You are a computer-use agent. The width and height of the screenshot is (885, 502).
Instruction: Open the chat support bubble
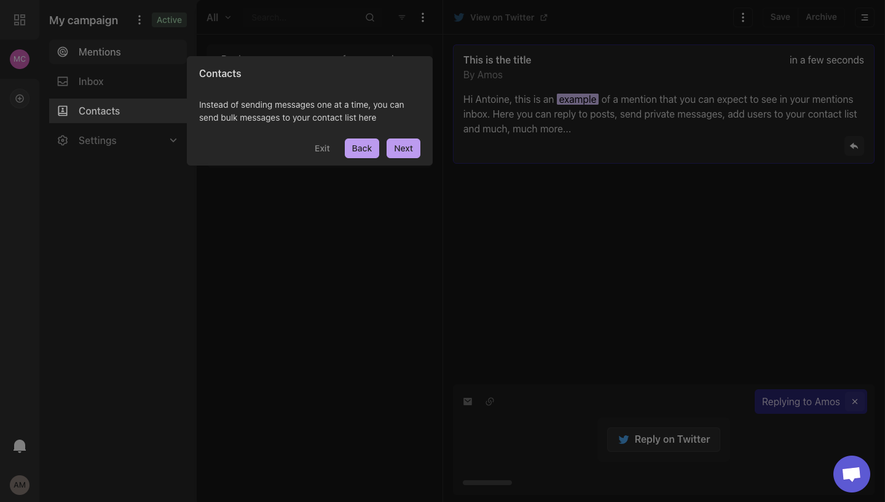(x=852, y=474)
